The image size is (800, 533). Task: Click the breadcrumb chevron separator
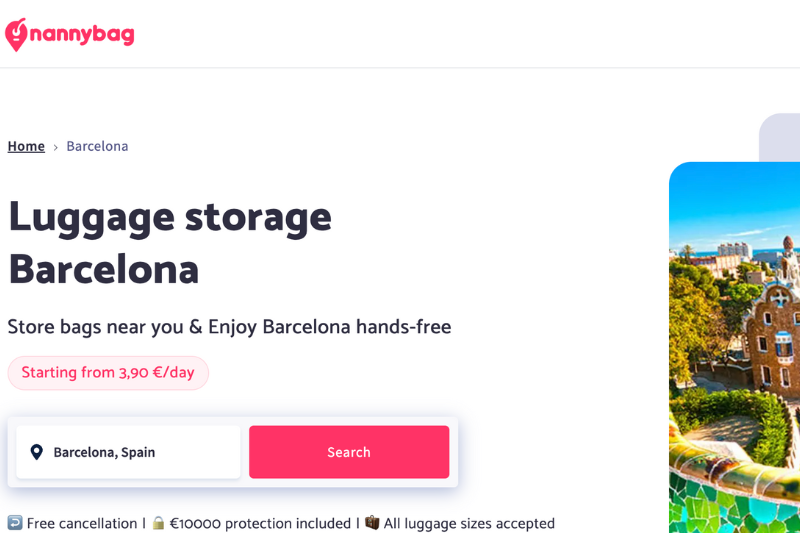[56, 147]
